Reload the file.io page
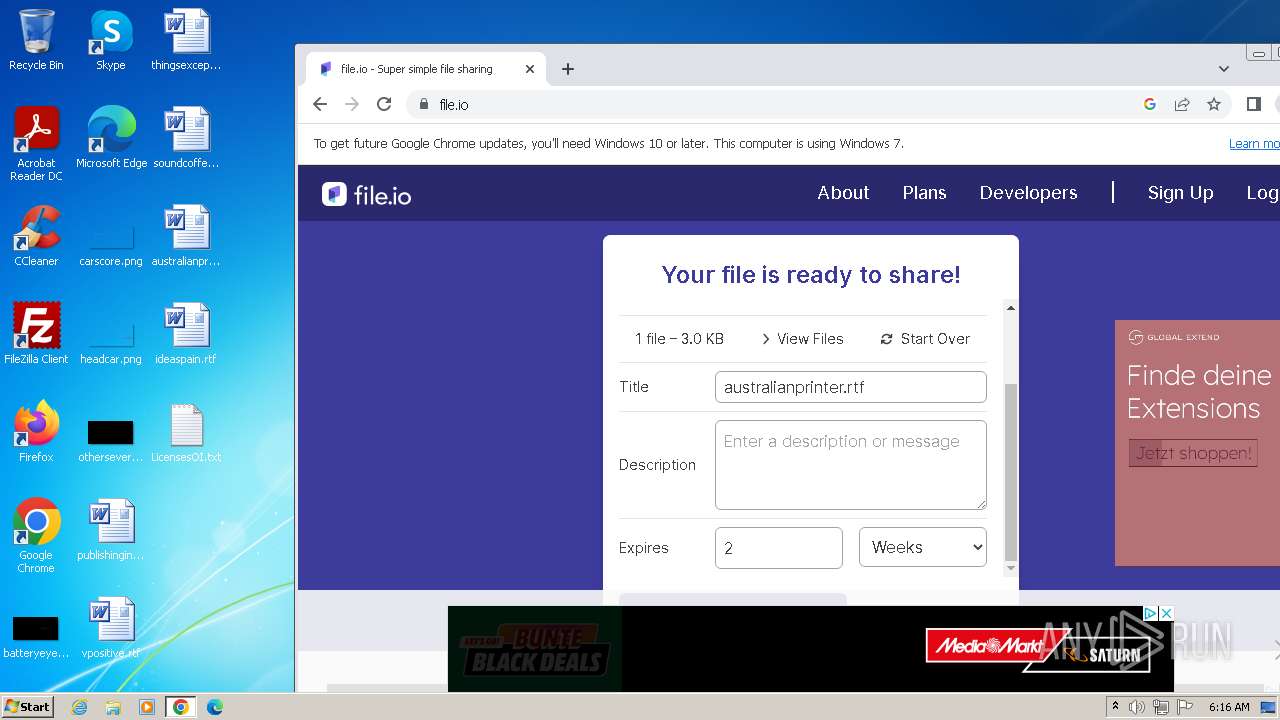 (x=384, y=104)
